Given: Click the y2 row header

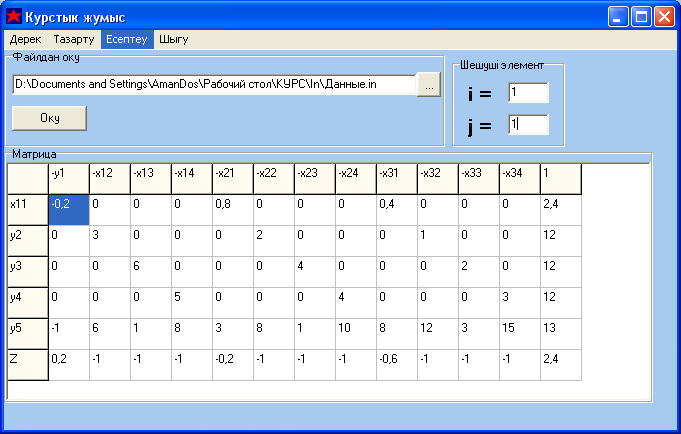Looking at the screenshot, I should [28, 241].
